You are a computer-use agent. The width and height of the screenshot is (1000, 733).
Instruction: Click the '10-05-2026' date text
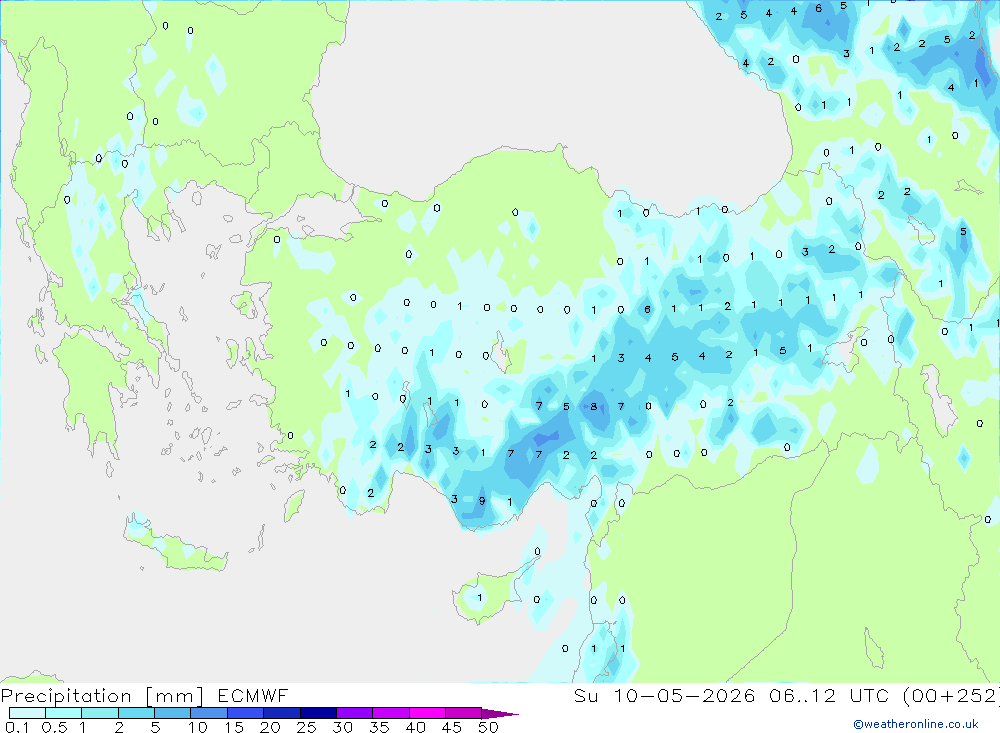(684, 695)
